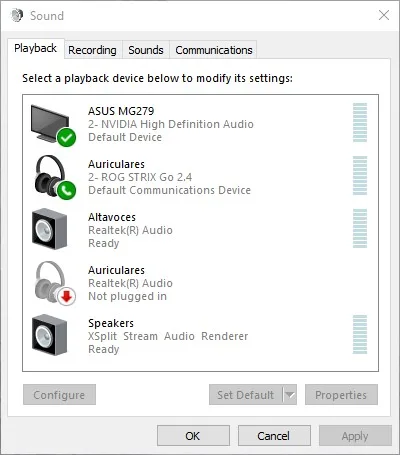Image resolution: width=400 pixels, height=455 pixels.
Task: Switch to the Communications tab
Action: [x=214, y=50]
